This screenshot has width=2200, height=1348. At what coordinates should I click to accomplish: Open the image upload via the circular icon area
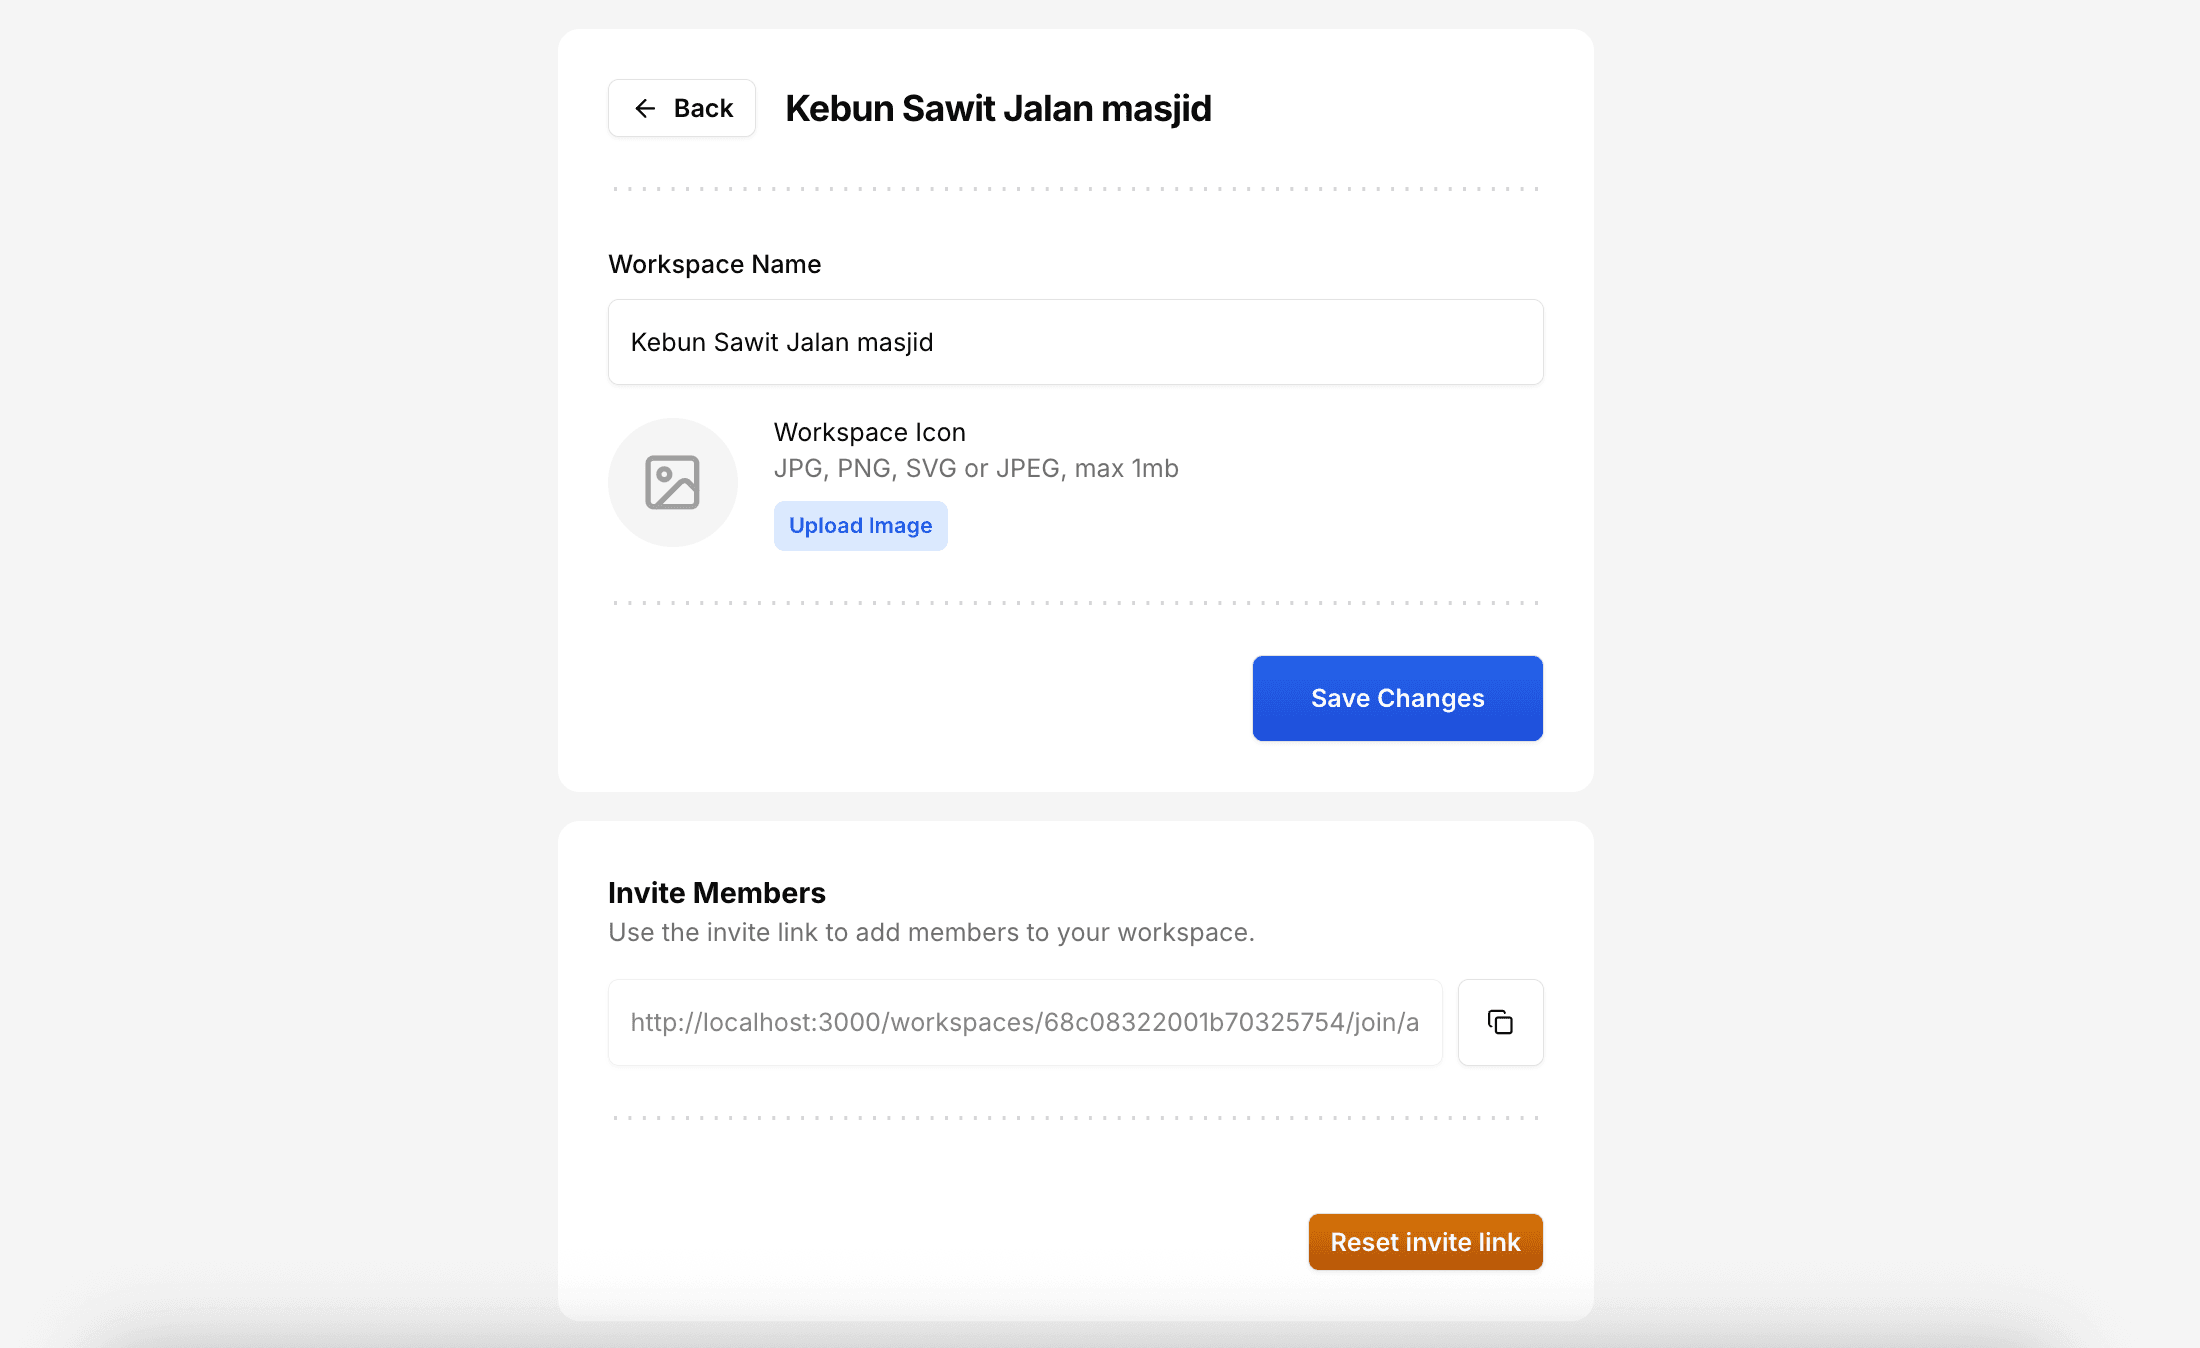pyautogui.click(x=673, y=482)
